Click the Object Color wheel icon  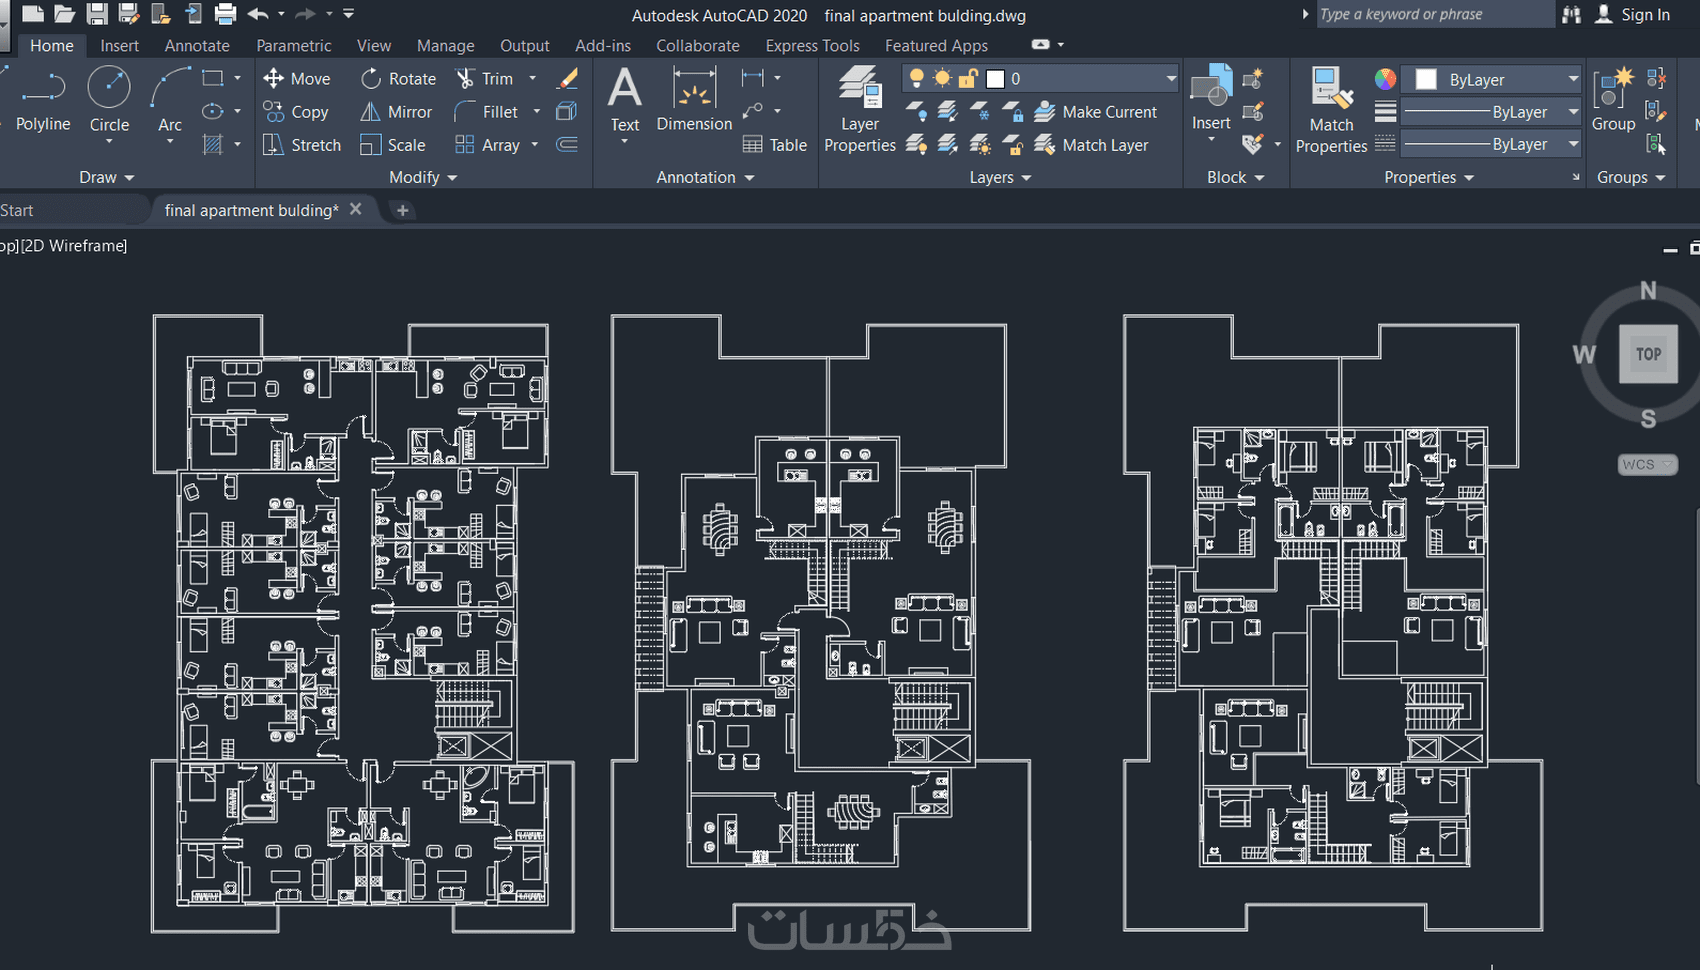1385,79
